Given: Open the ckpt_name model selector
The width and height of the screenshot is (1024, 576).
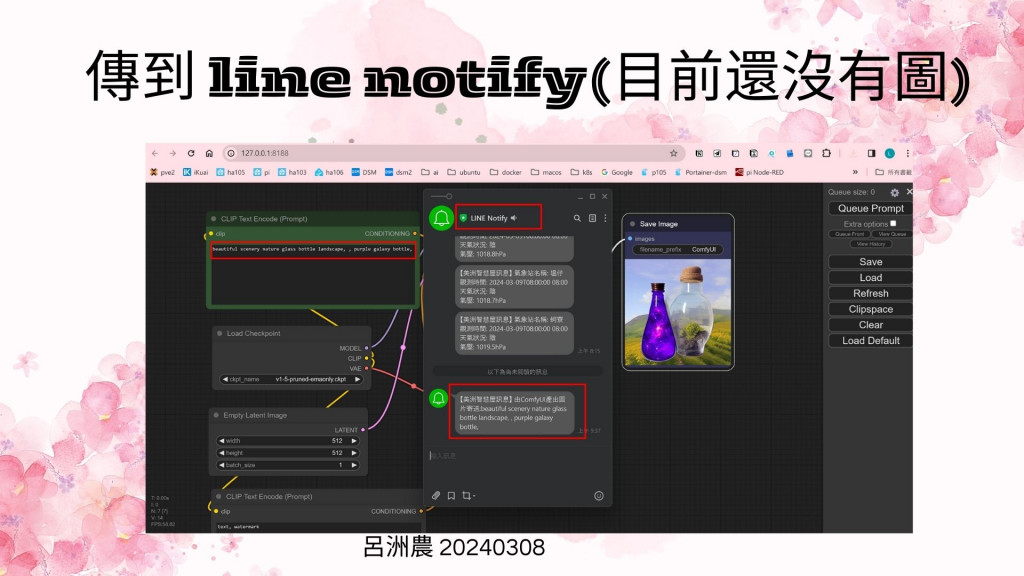Looking at the screenshot, I should tap(291, 379).
